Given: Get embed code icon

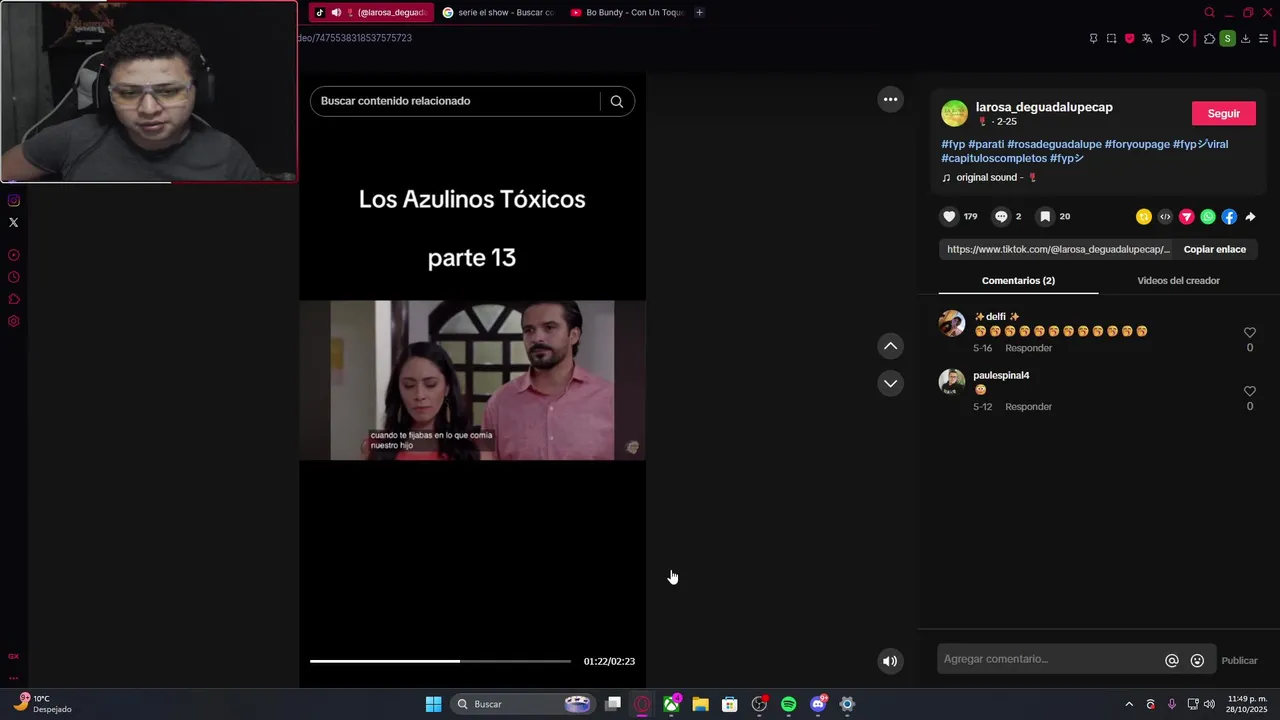Looking at the screenshot, I should pos(1165,217).
